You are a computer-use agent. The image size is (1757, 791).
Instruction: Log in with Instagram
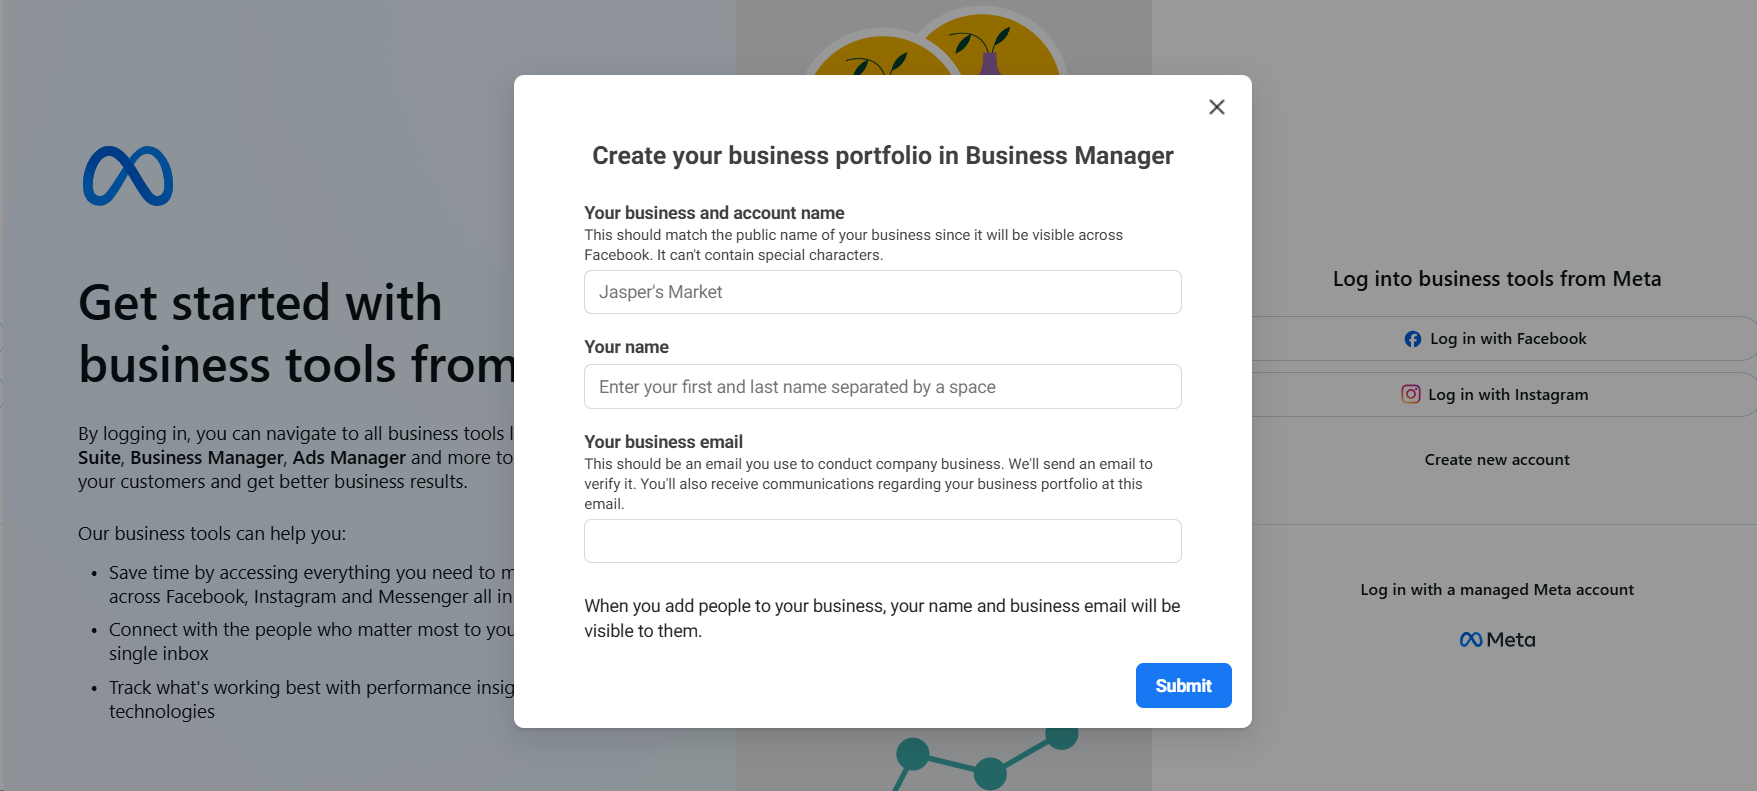point(1497,394)
